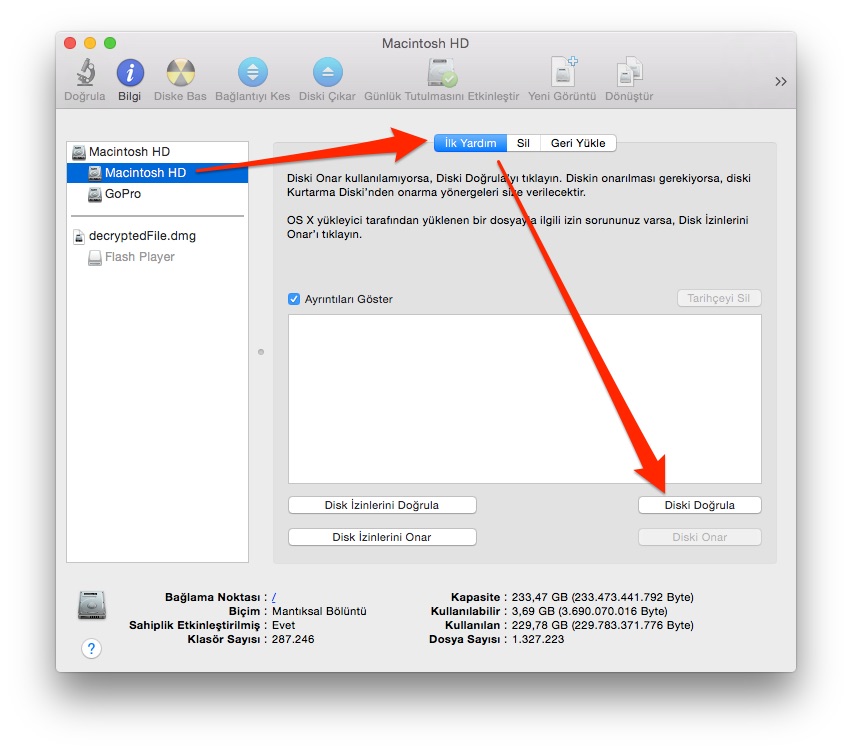Viewport: 852px width, 752px height.
Task: Switch to the Sil tab
Action: [523, 143]
